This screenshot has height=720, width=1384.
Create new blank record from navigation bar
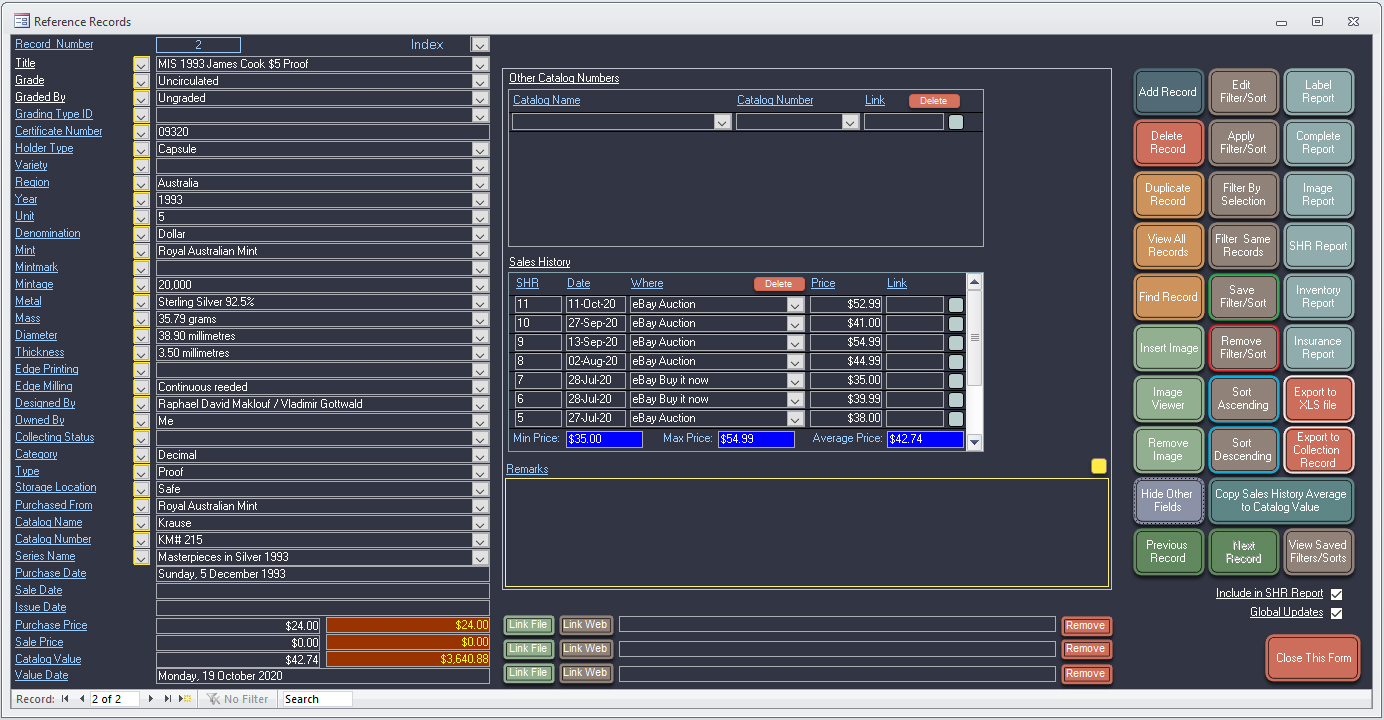pyautogui.click(x=185, y=699)
